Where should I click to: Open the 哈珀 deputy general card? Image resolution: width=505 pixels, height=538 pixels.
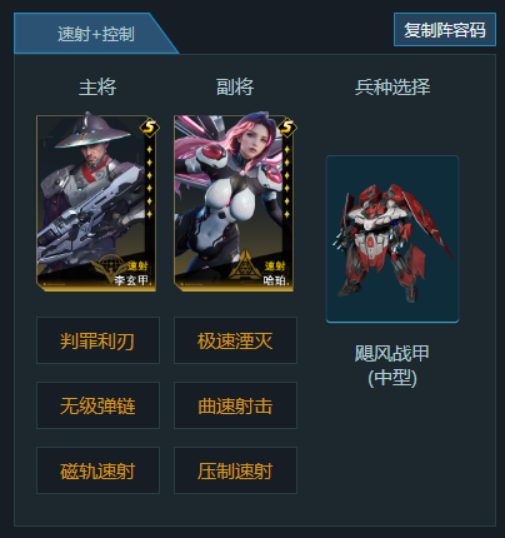tap(234, 201)
